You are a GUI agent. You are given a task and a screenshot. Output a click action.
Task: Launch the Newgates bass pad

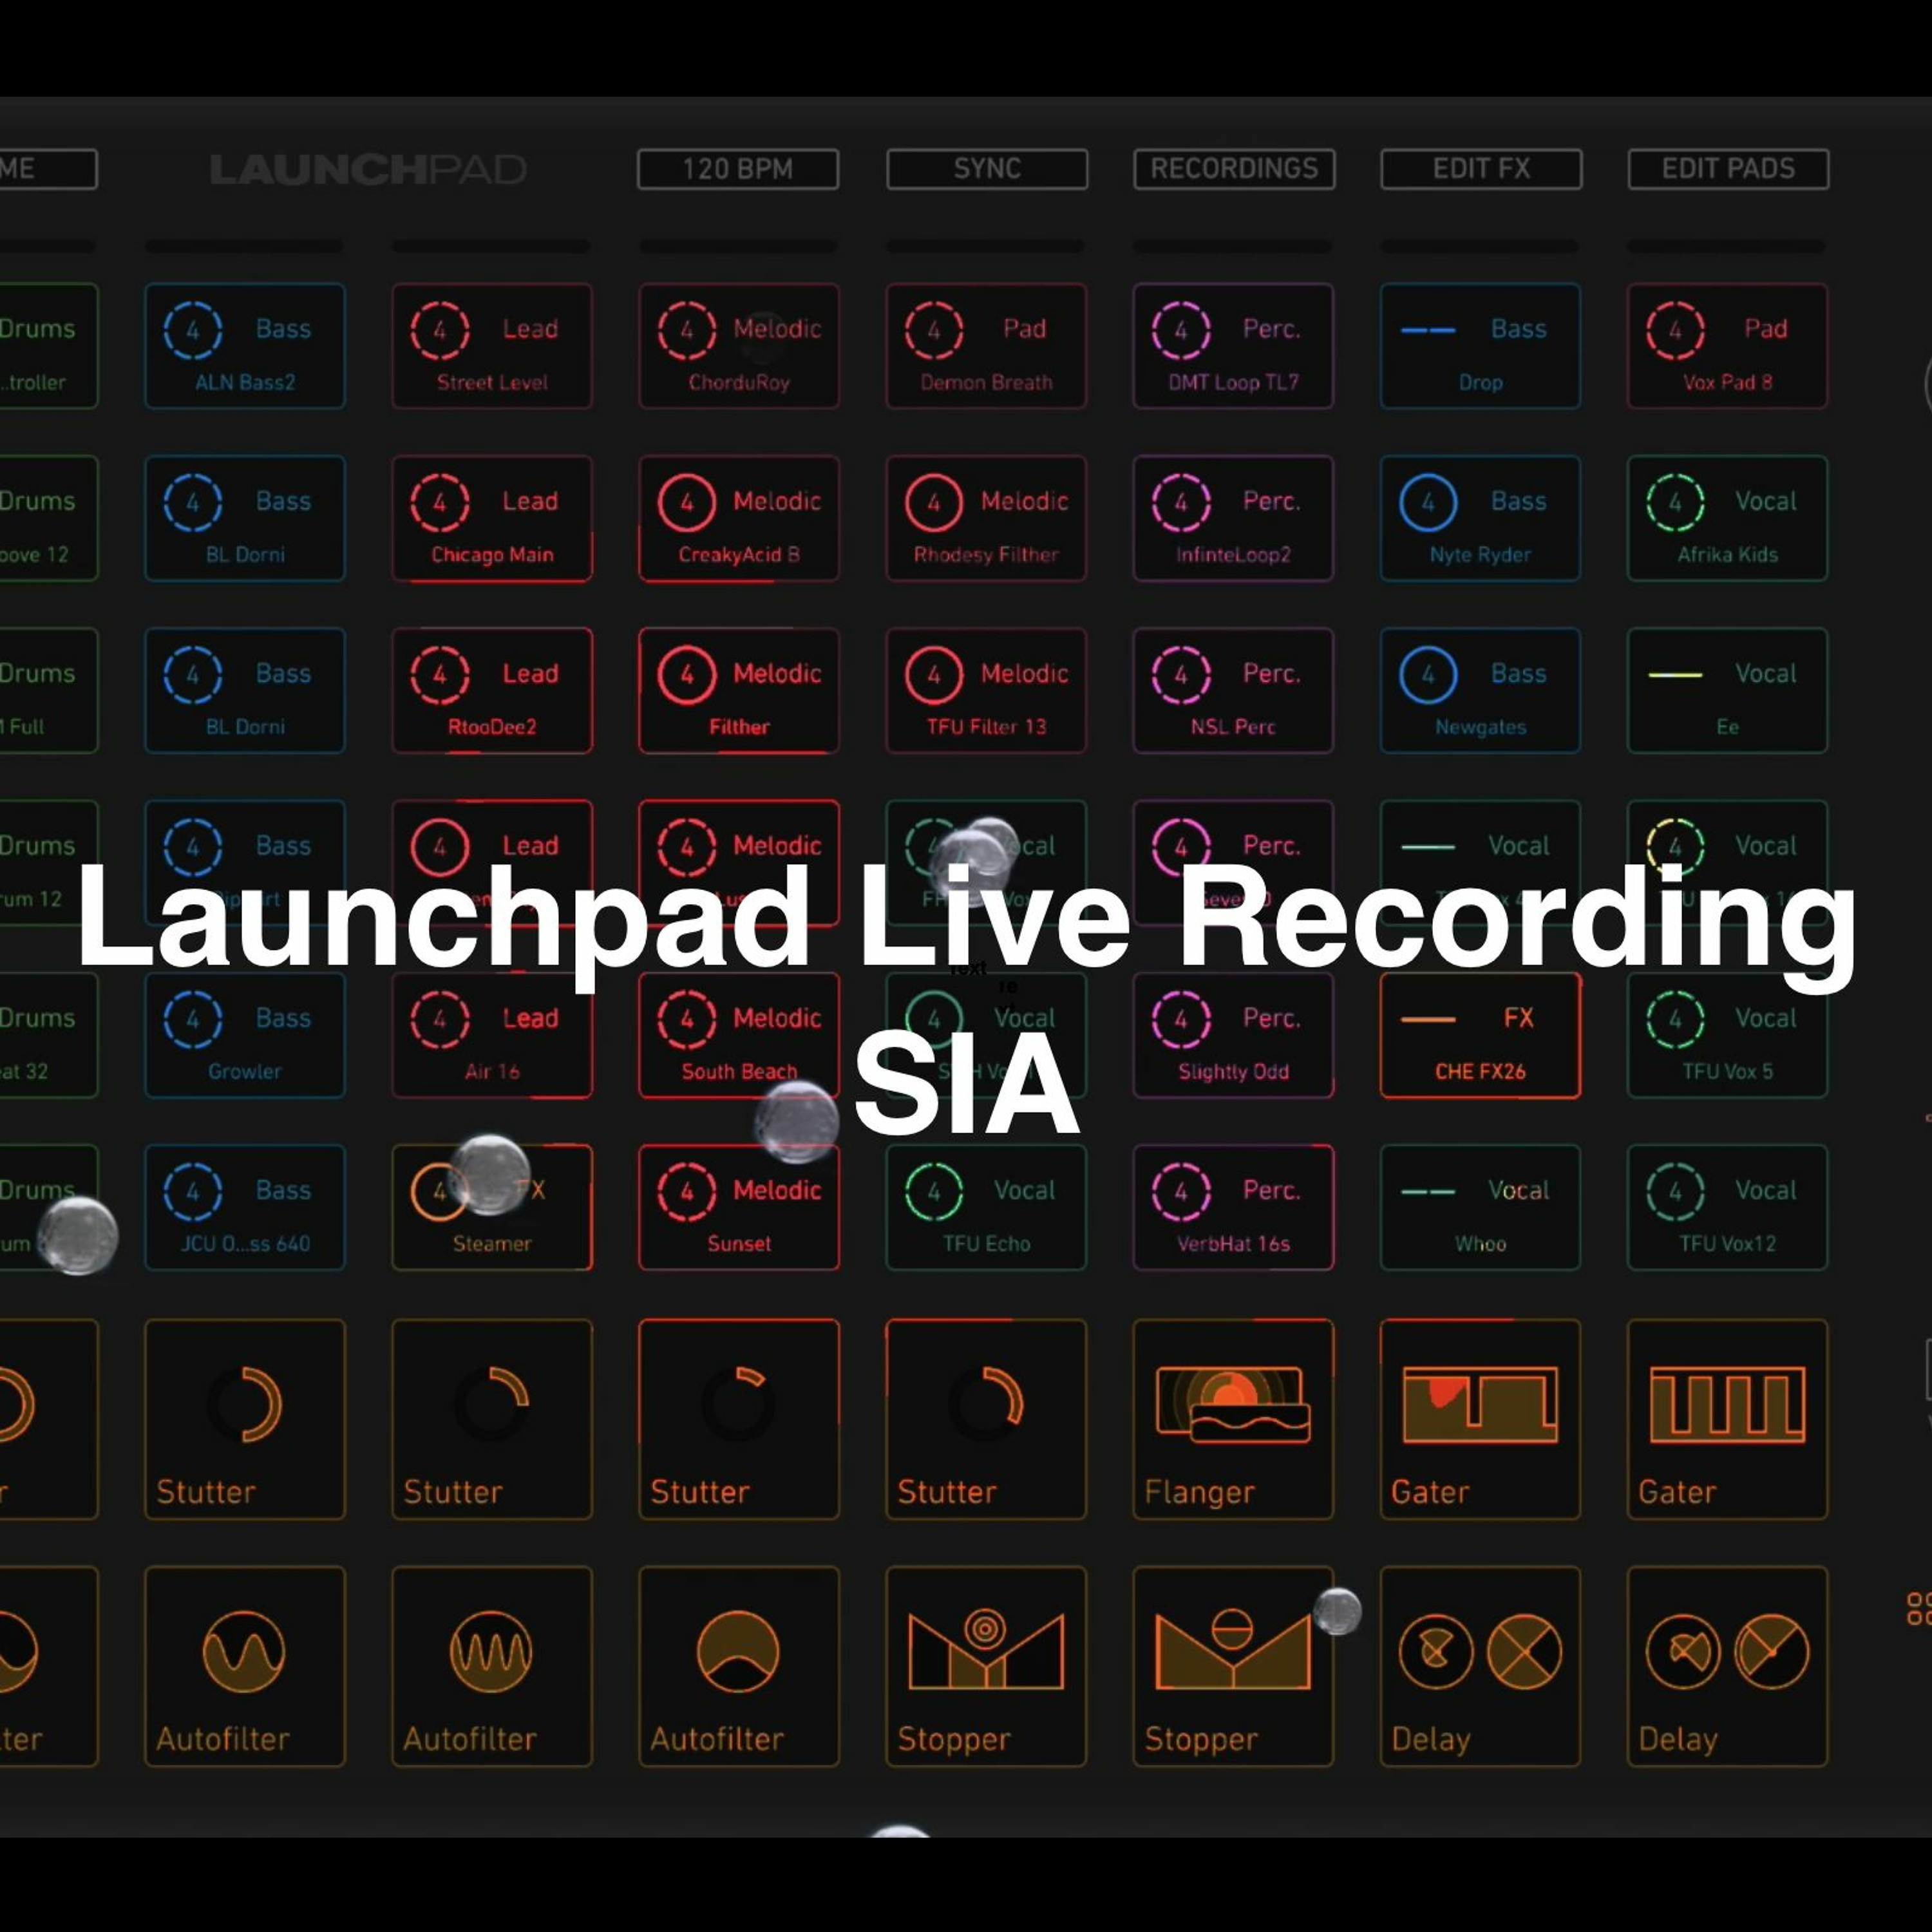click(x=1480, y=690)
